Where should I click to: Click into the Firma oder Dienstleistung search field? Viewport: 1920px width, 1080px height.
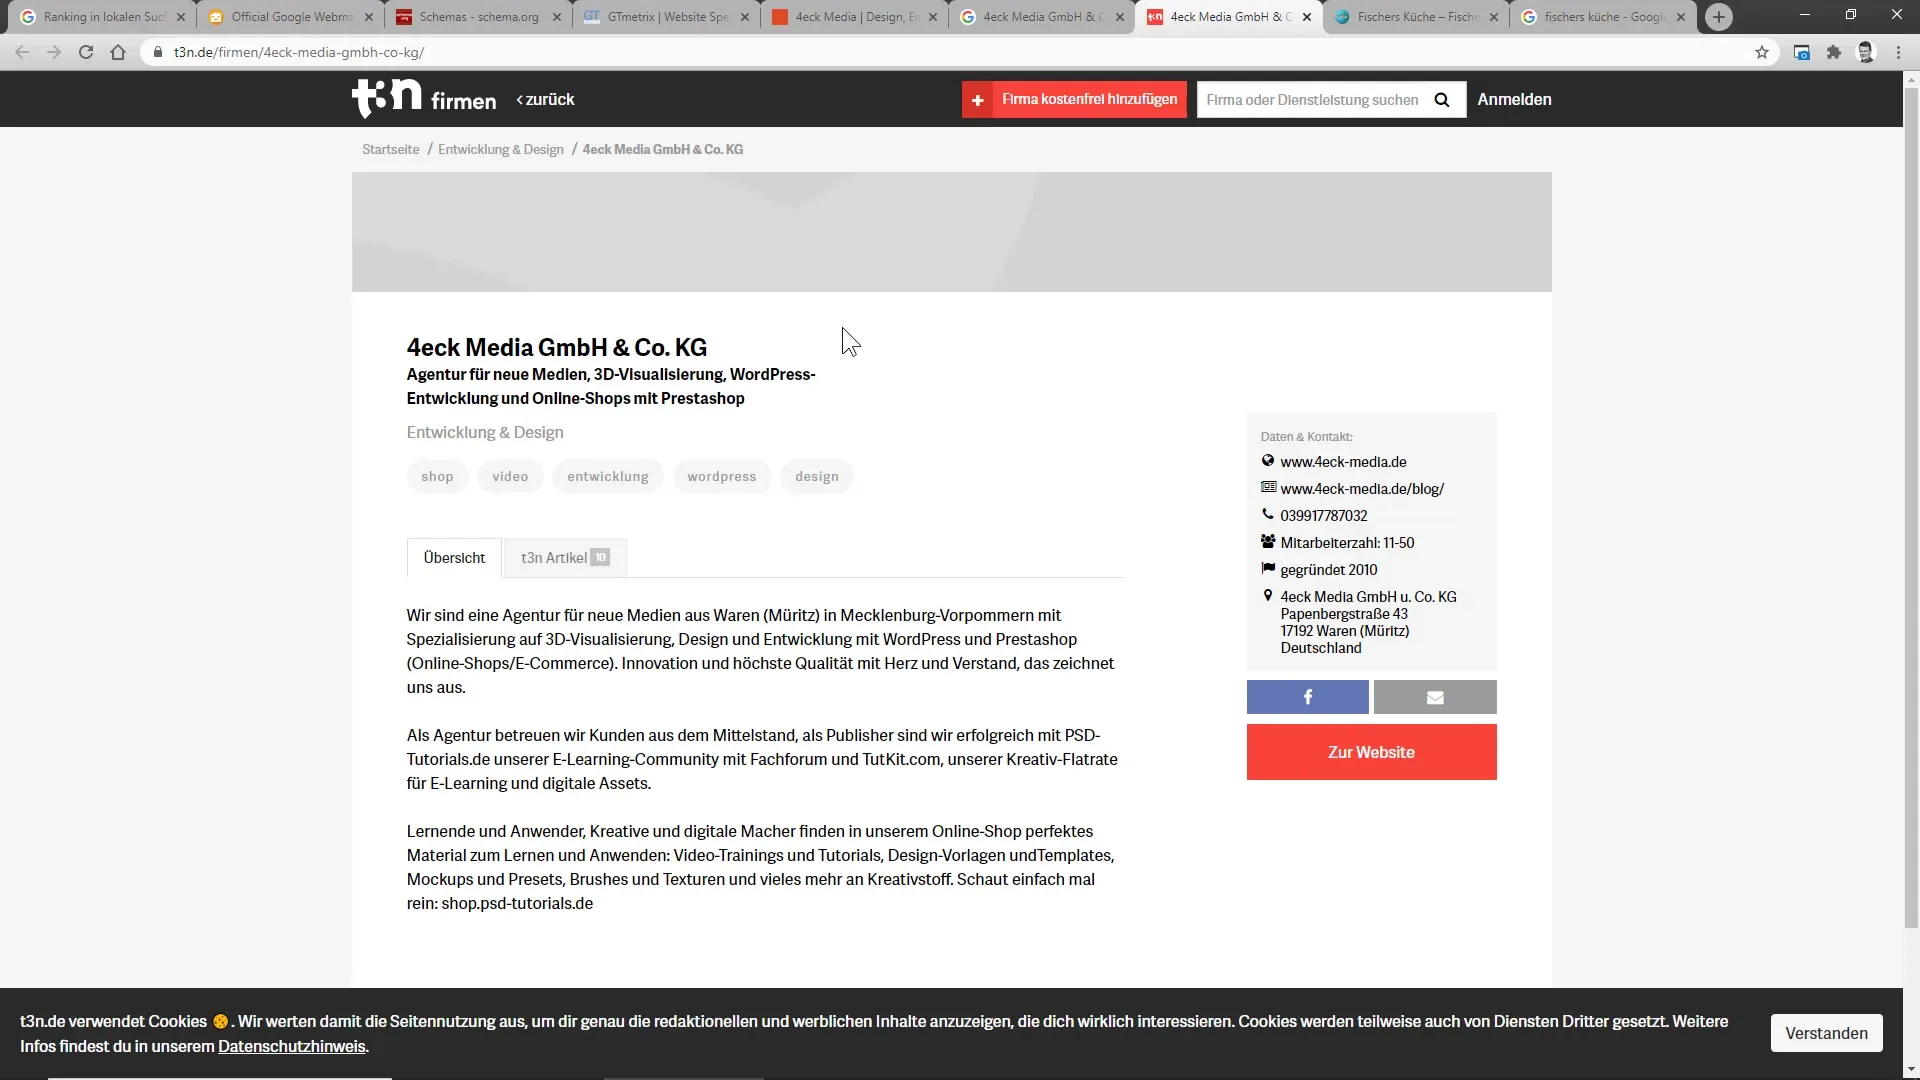pyautogui.click(x=1312, y=99)
